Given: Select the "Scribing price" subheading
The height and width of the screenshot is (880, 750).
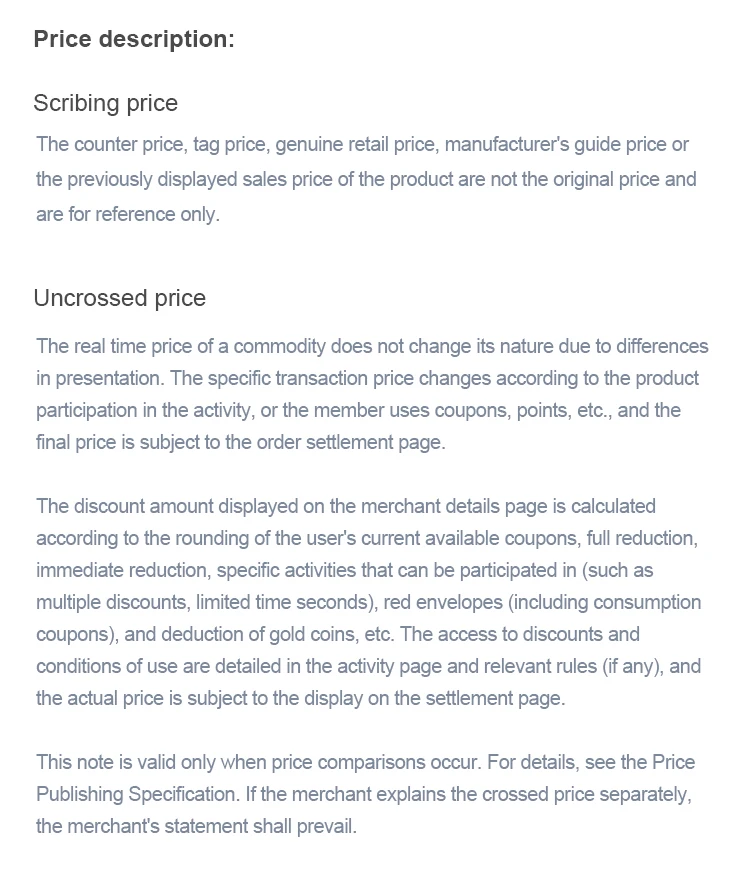Looking at the screenshot, I should coord(105,103).
